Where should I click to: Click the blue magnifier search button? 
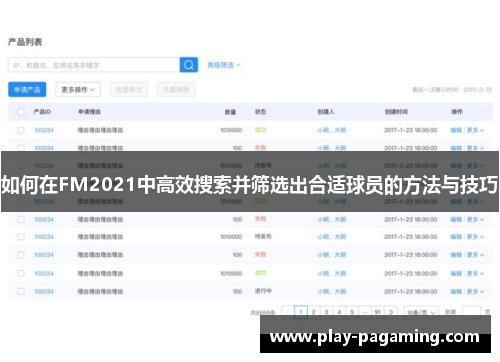tap(189, 65)
